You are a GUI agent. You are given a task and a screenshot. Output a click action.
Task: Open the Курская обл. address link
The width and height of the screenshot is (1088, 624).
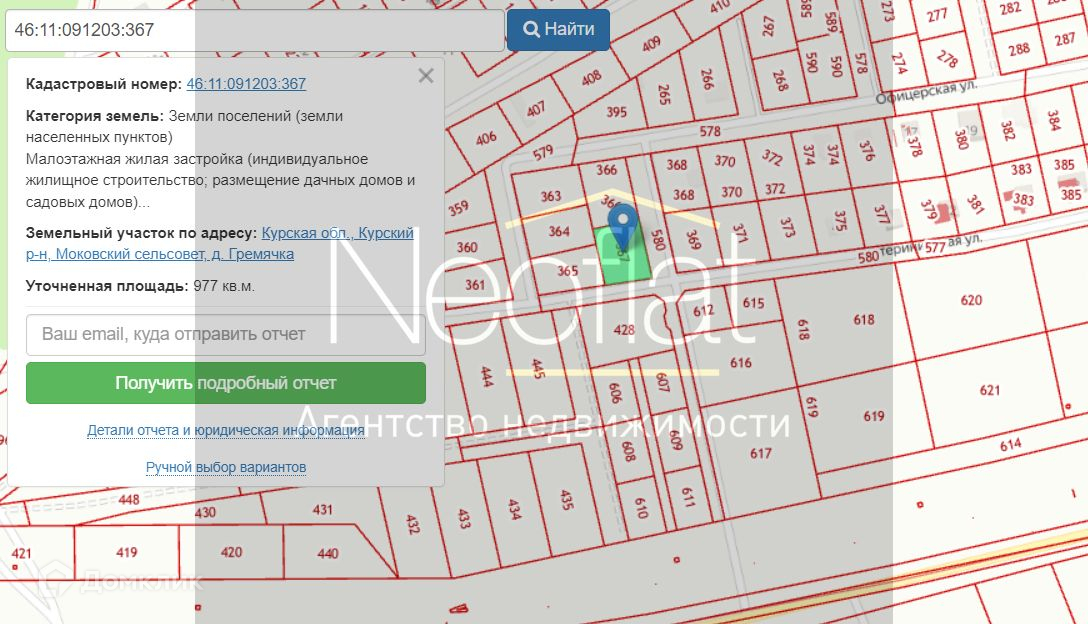(x=219, y=244)
